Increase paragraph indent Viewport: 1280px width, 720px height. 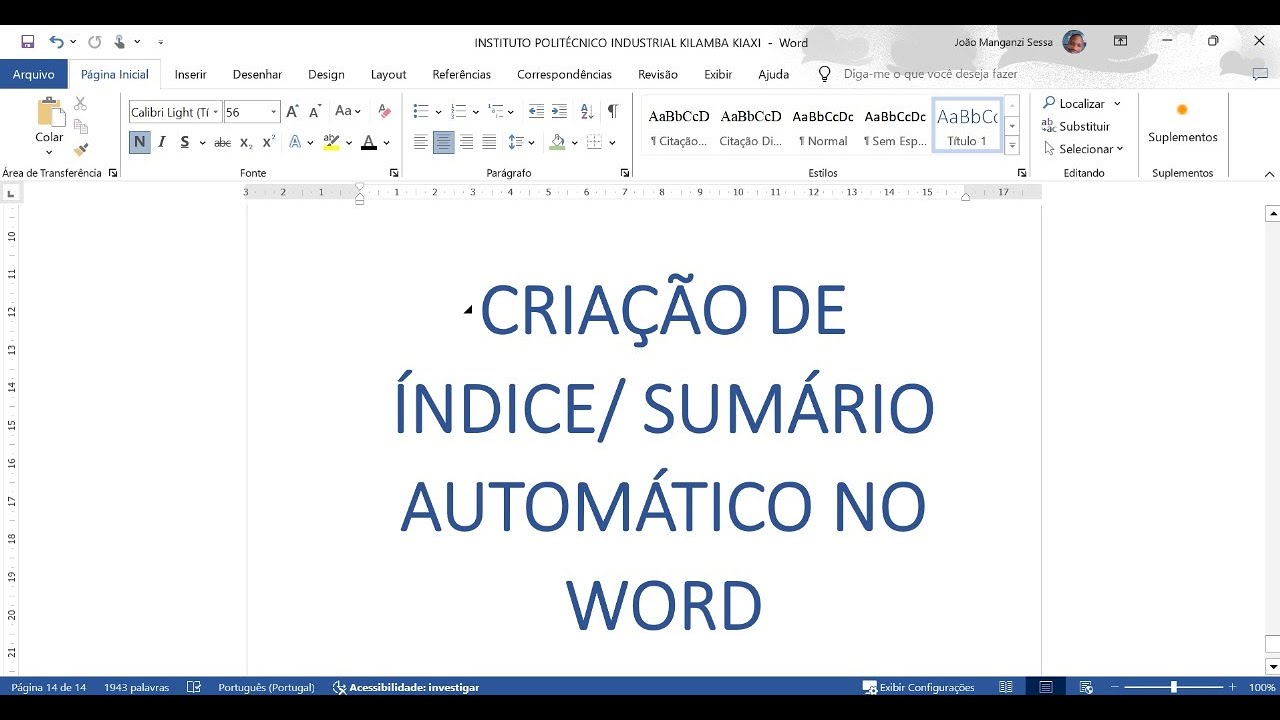(559, 112)
